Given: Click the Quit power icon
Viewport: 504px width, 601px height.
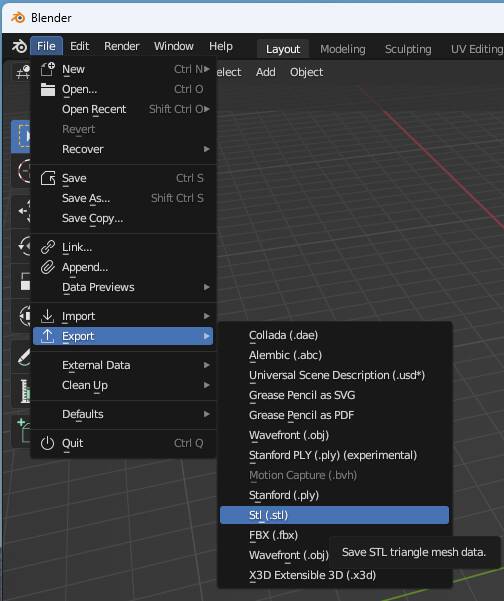Looking at the screenshot, I should coord(48,443).
